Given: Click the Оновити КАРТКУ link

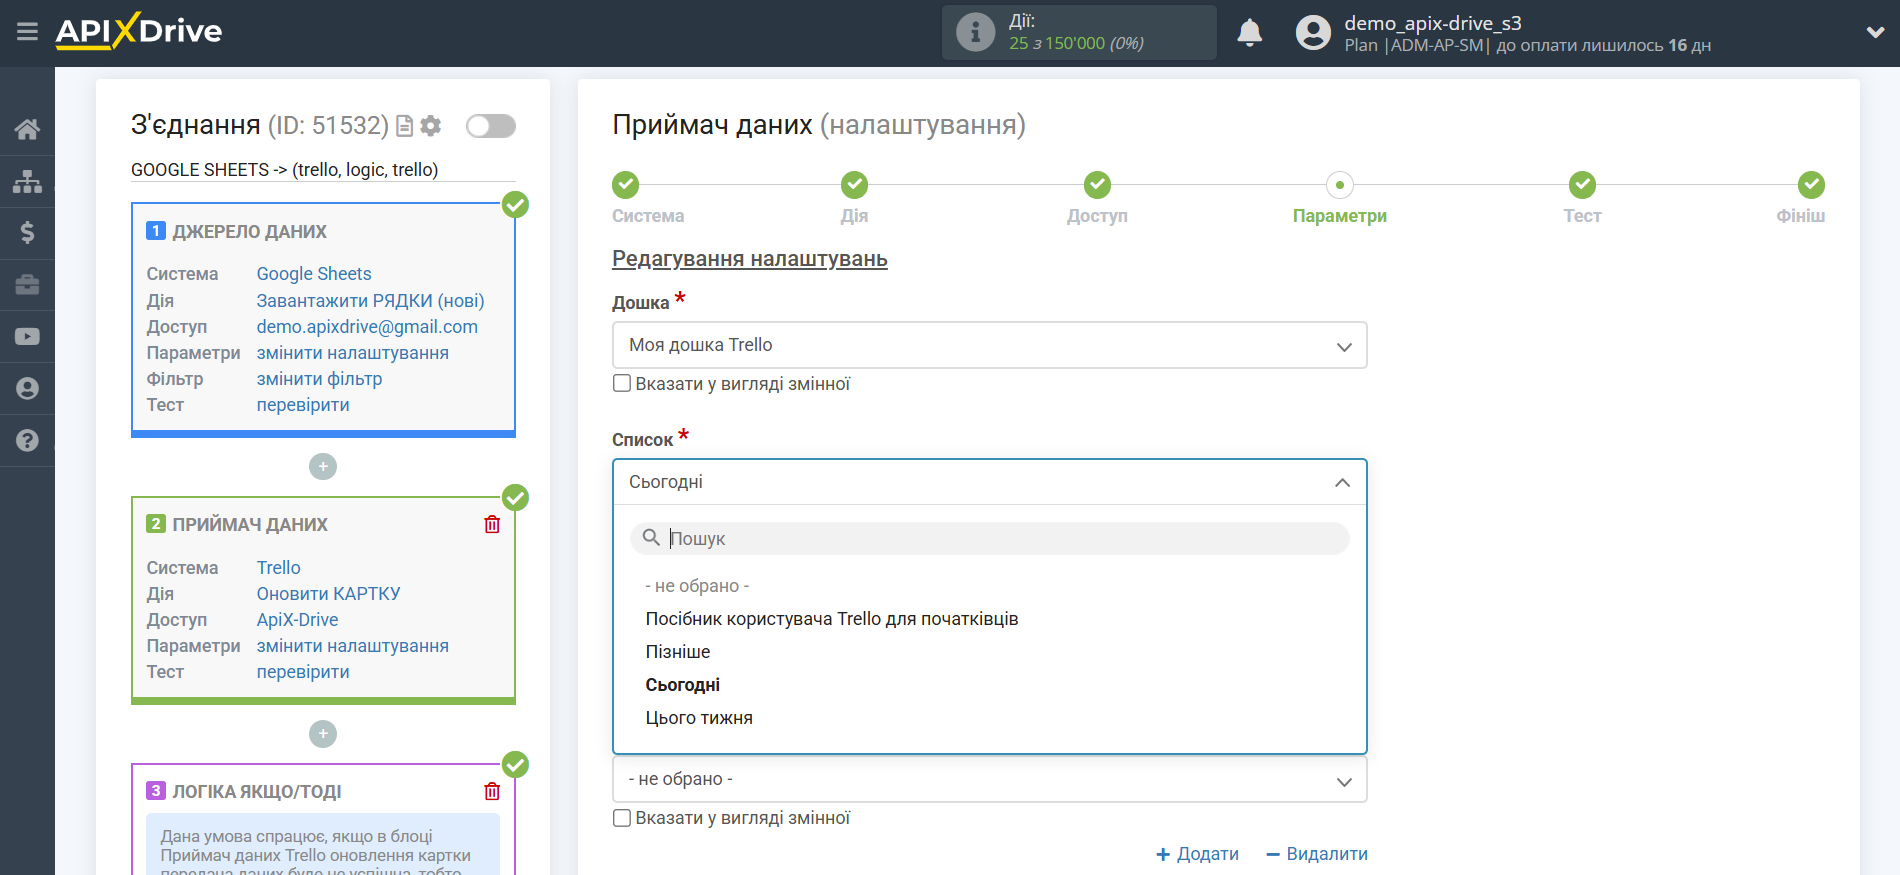Looking at the screenshot, I should (x=328, y=594).
